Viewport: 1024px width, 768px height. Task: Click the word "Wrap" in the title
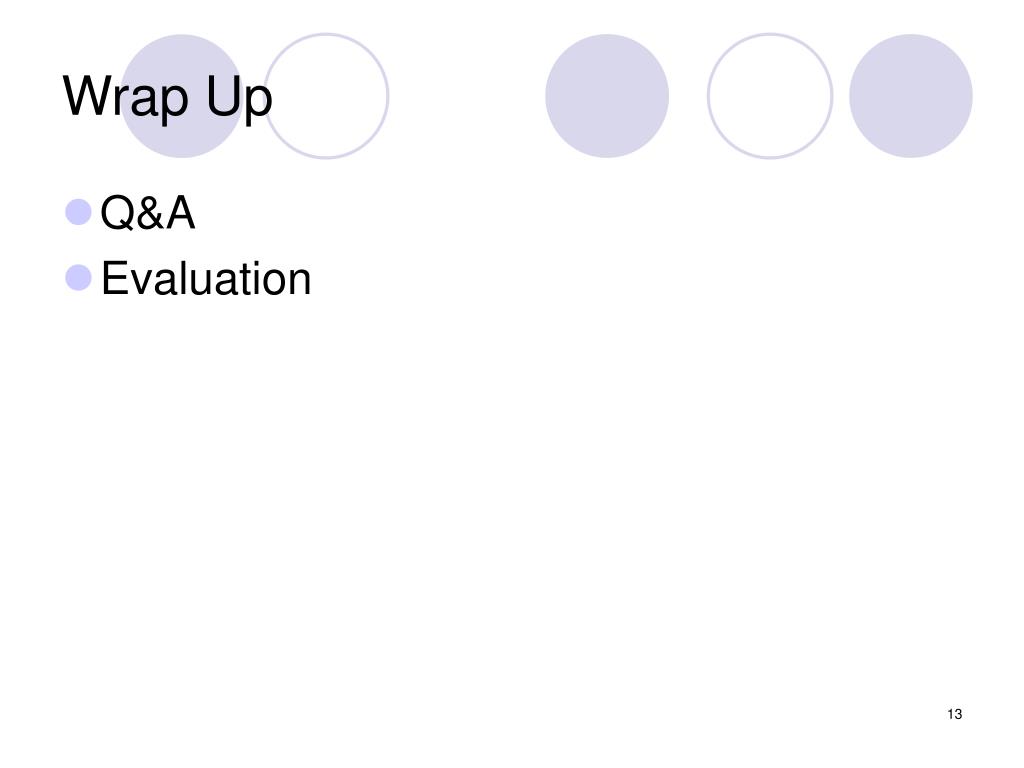(x=125, y=97)
